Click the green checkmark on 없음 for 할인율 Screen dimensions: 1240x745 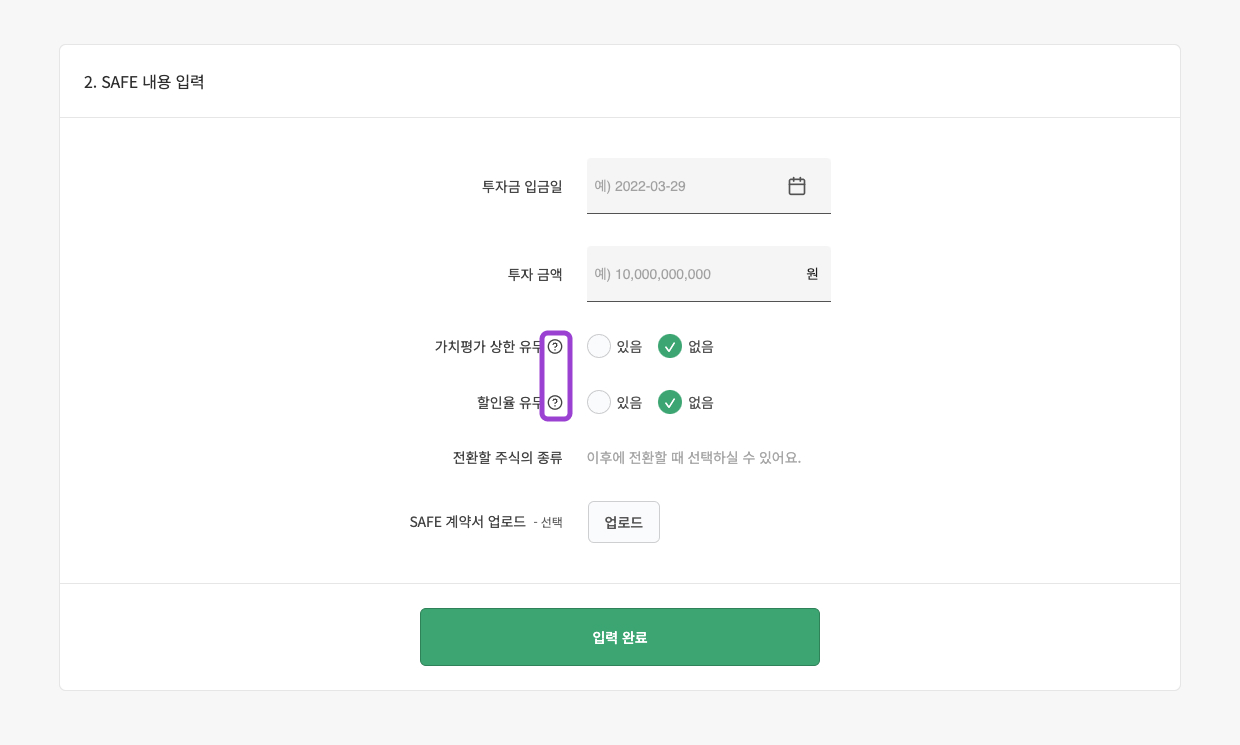pos(670,402)
